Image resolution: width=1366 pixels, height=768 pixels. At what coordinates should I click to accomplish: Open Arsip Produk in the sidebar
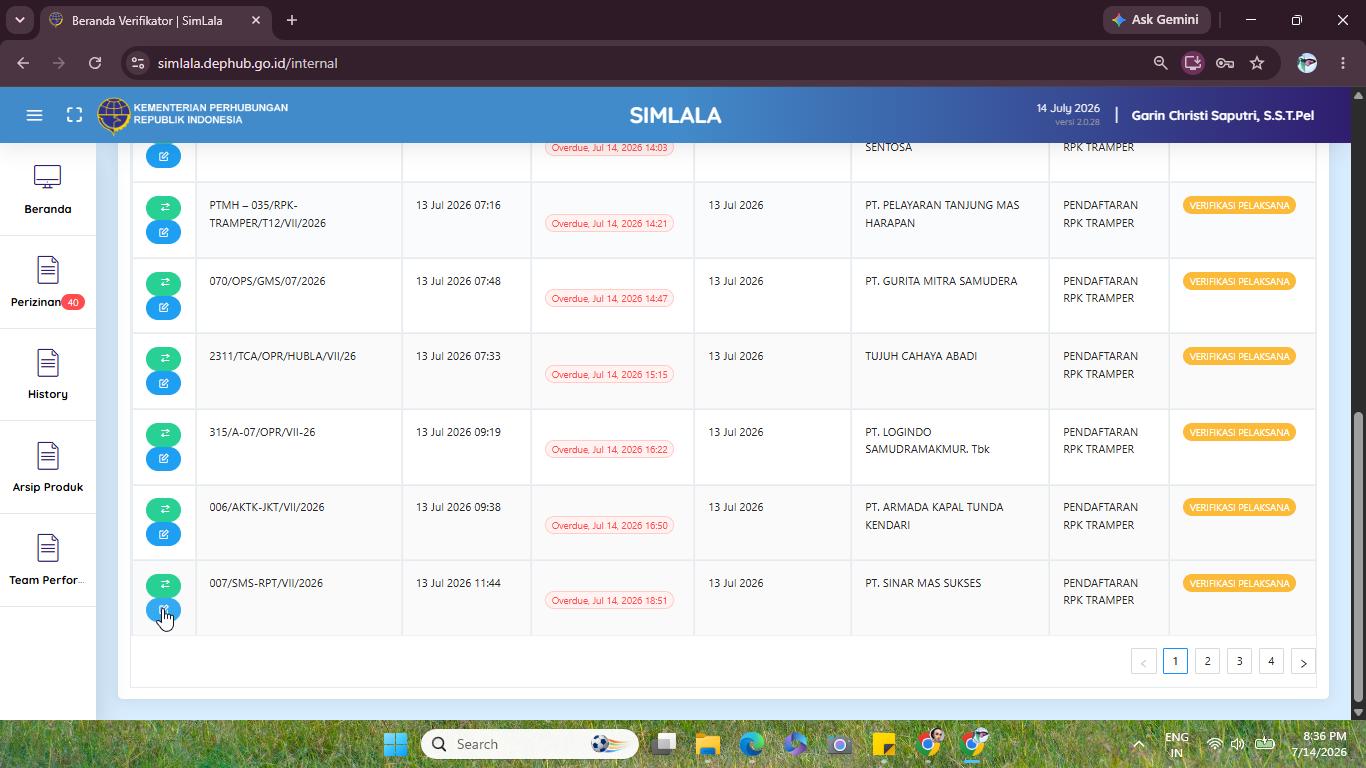[47, 468]
